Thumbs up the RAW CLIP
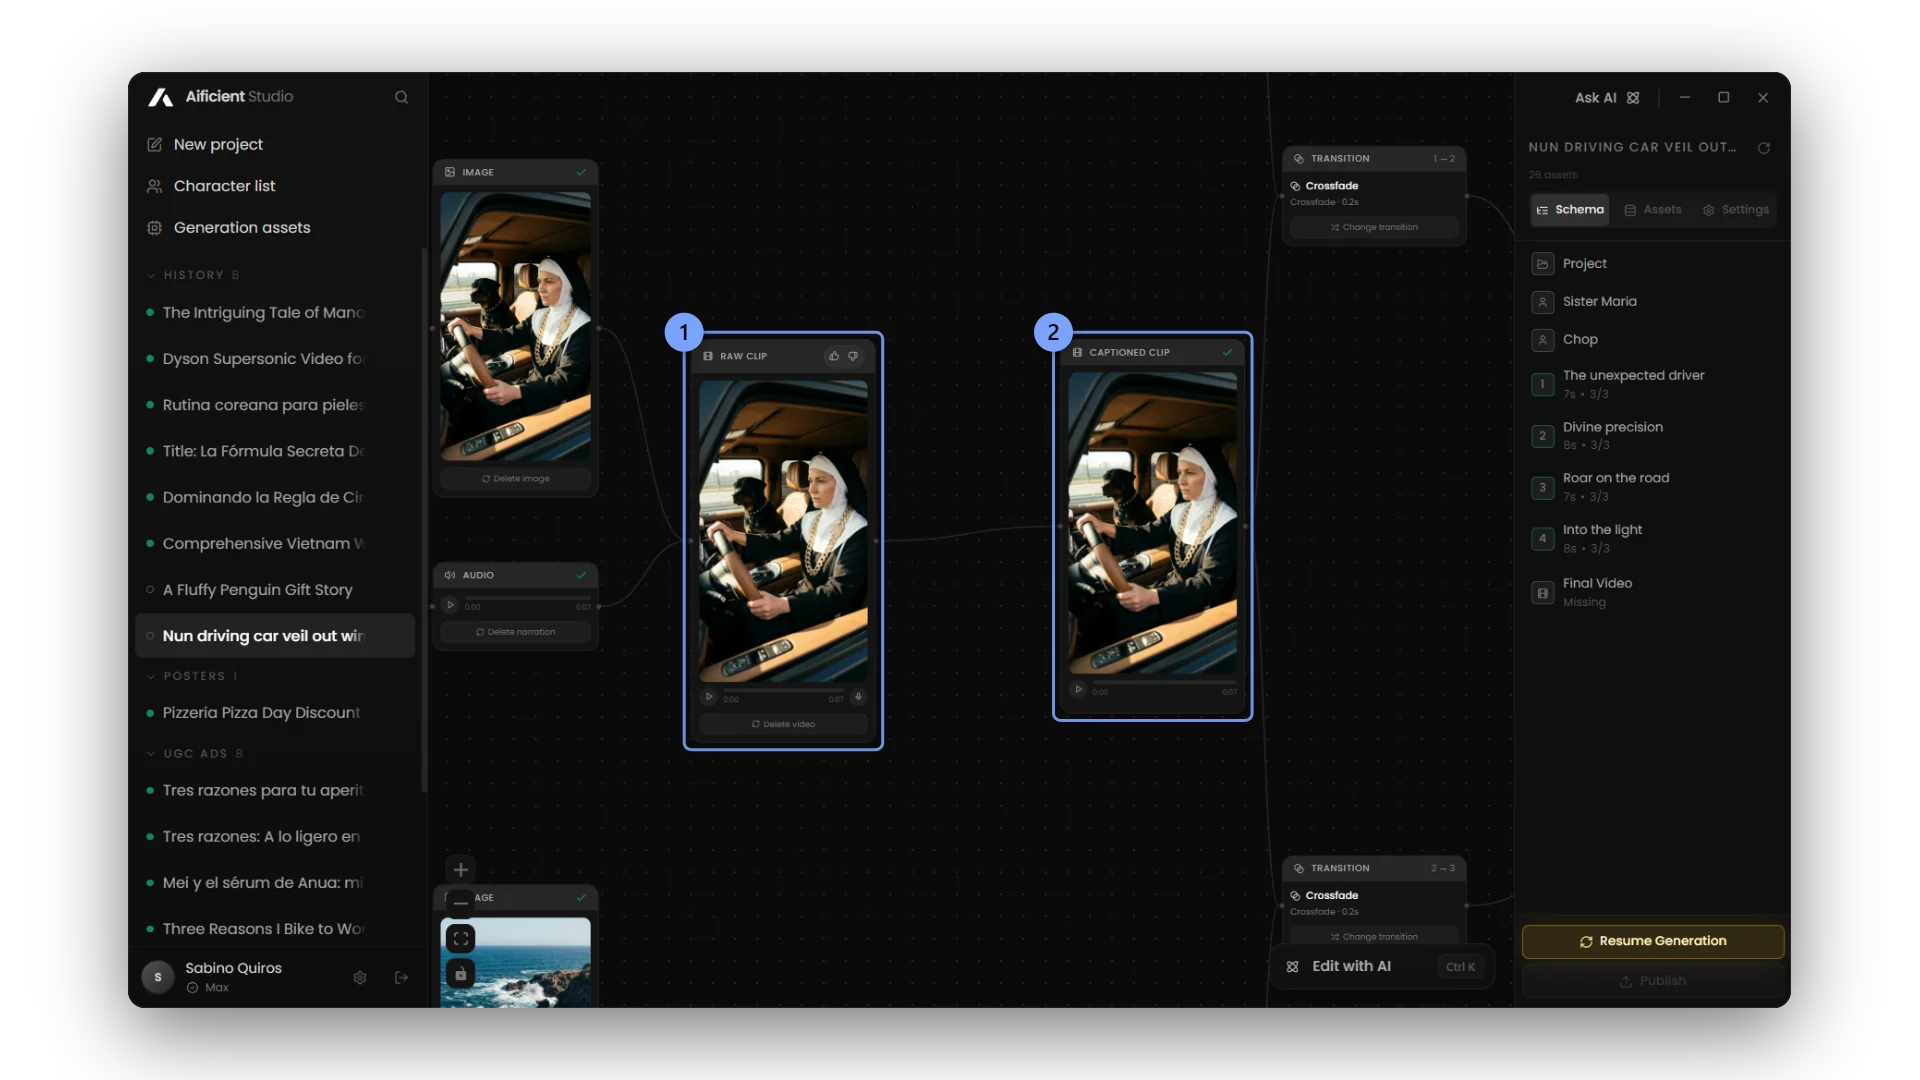Screen dimensions: 1920x1080 [x=834, y=356]
